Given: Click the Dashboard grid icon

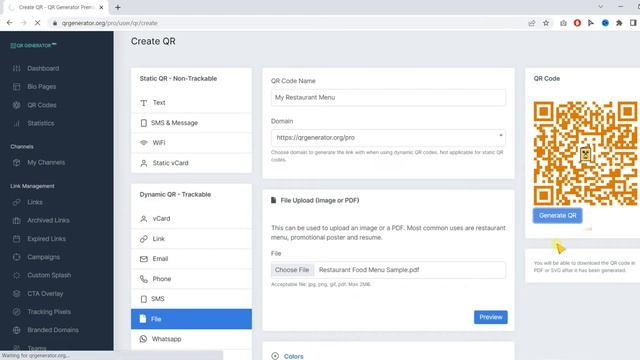Looking at the screenshot, I should 16,68.
